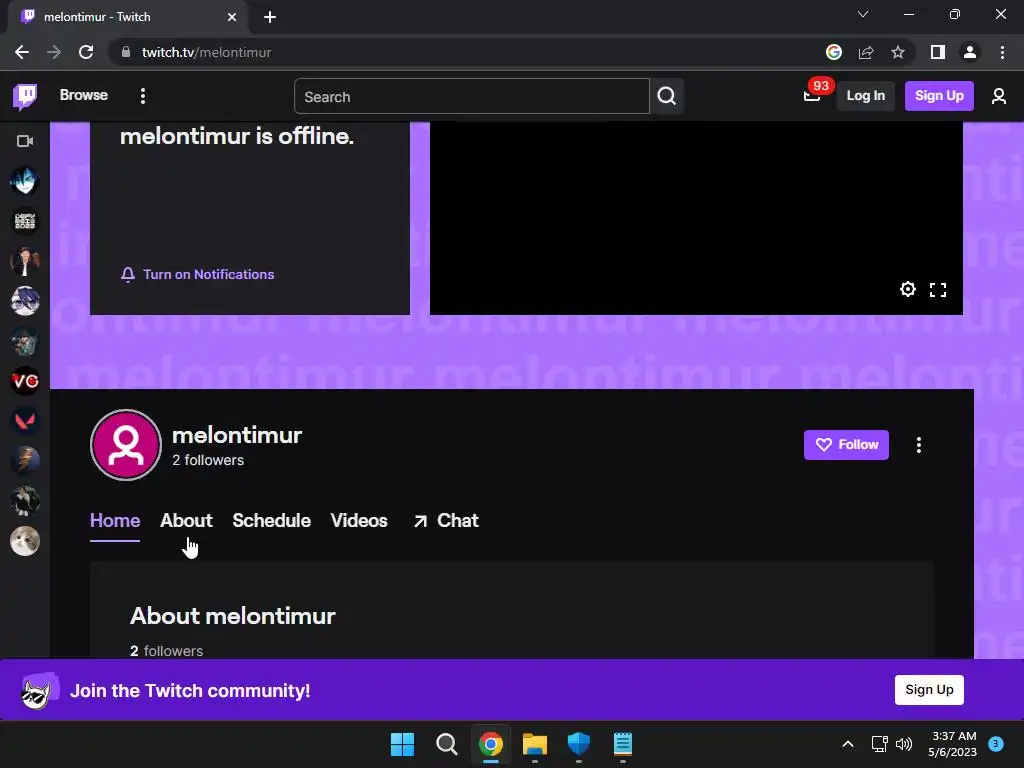The image size is (1024, 768).
Task: Open the three-dot menu beside Follow
Action: coord(918,445)
